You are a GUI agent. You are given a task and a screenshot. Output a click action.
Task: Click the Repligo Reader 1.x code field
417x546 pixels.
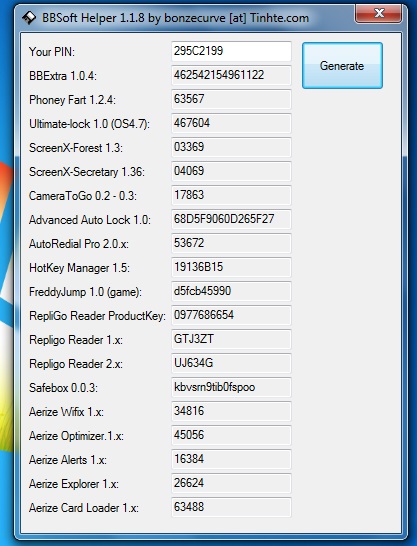click(231, 340)
